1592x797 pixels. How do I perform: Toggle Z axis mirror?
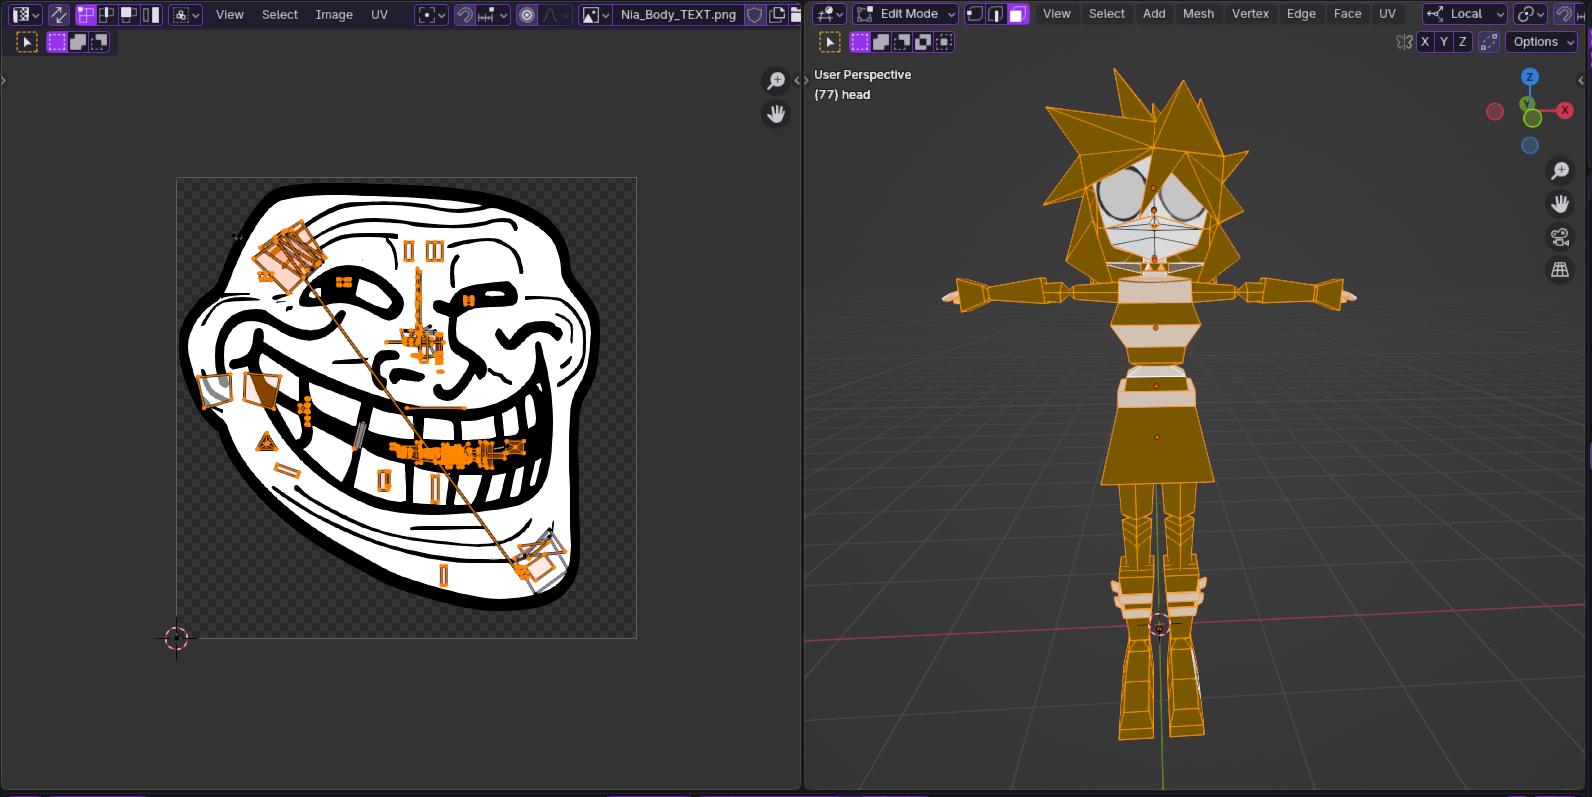[1463, 42]
